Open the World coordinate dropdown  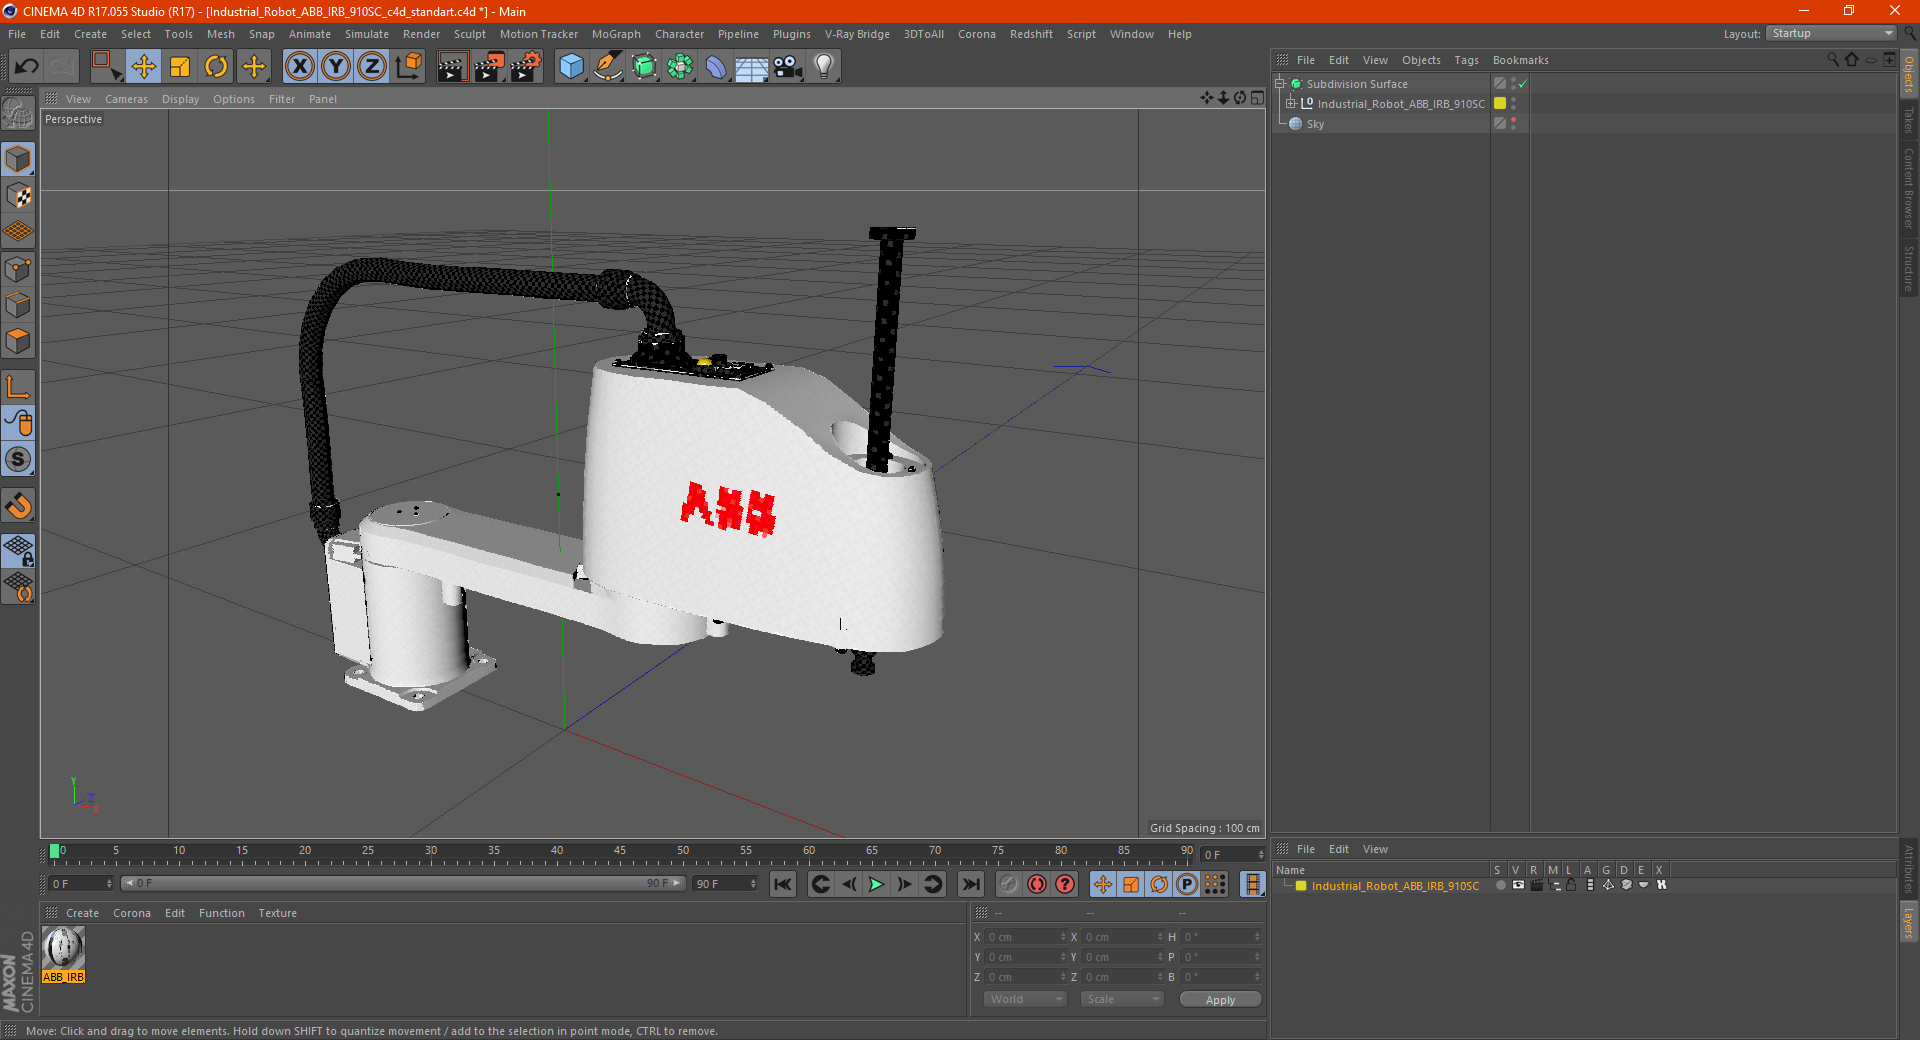pos(1025,999)
